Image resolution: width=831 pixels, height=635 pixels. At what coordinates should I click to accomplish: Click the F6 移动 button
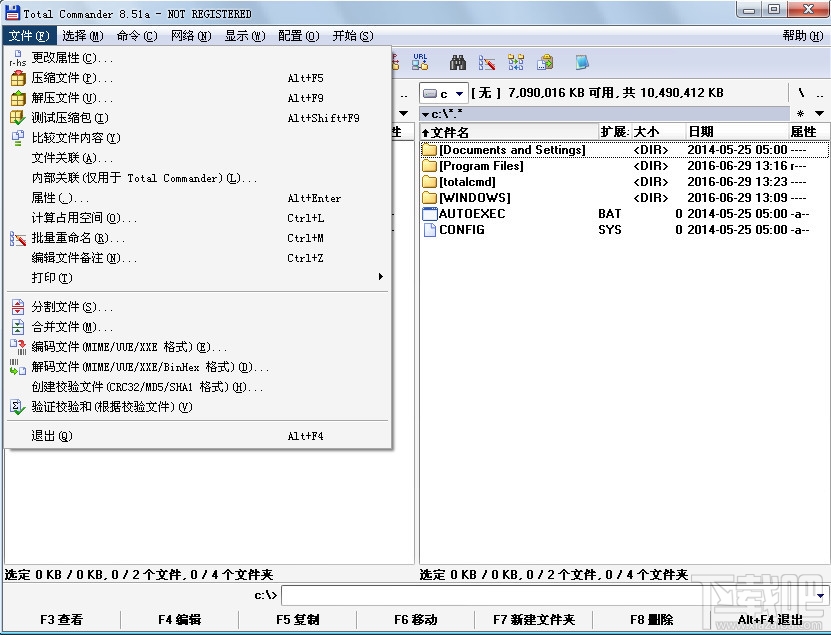(416, 620)
